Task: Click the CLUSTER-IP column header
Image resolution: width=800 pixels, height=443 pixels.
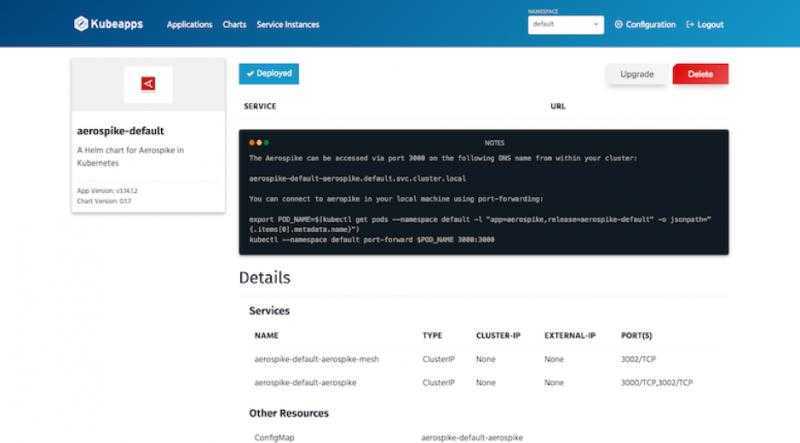Action: [x=498, y=335]
